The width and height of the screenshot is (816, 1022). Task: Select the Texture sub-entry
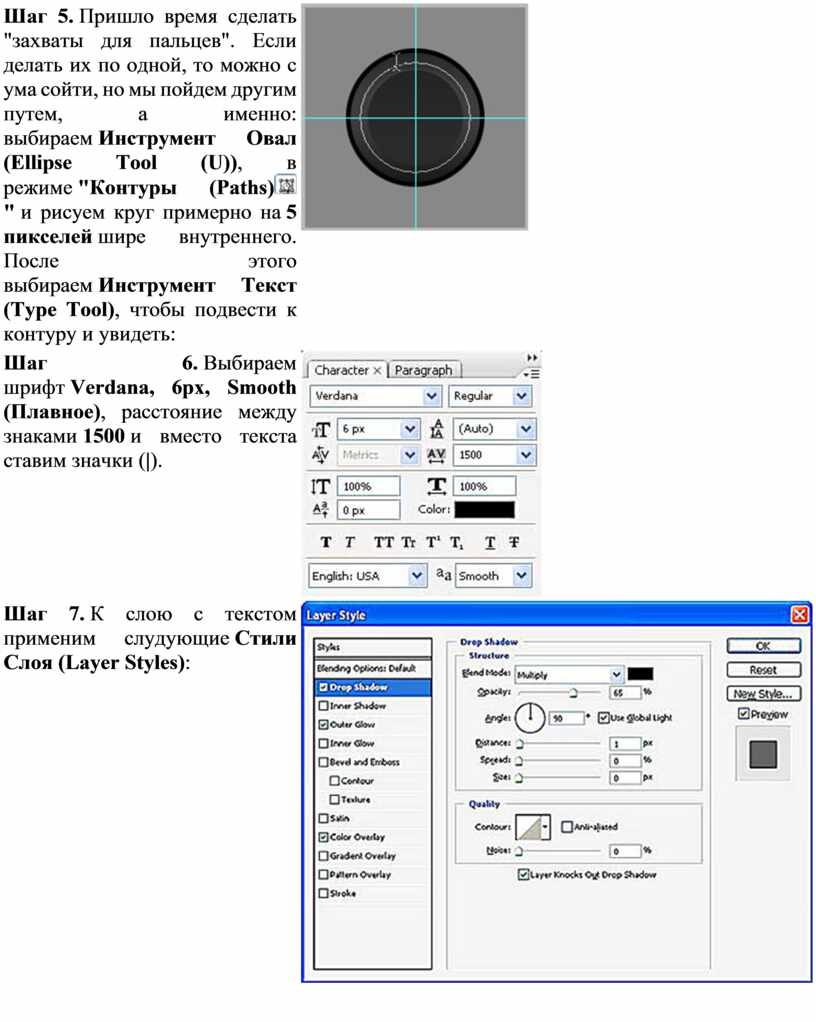(x=356, y=799)
